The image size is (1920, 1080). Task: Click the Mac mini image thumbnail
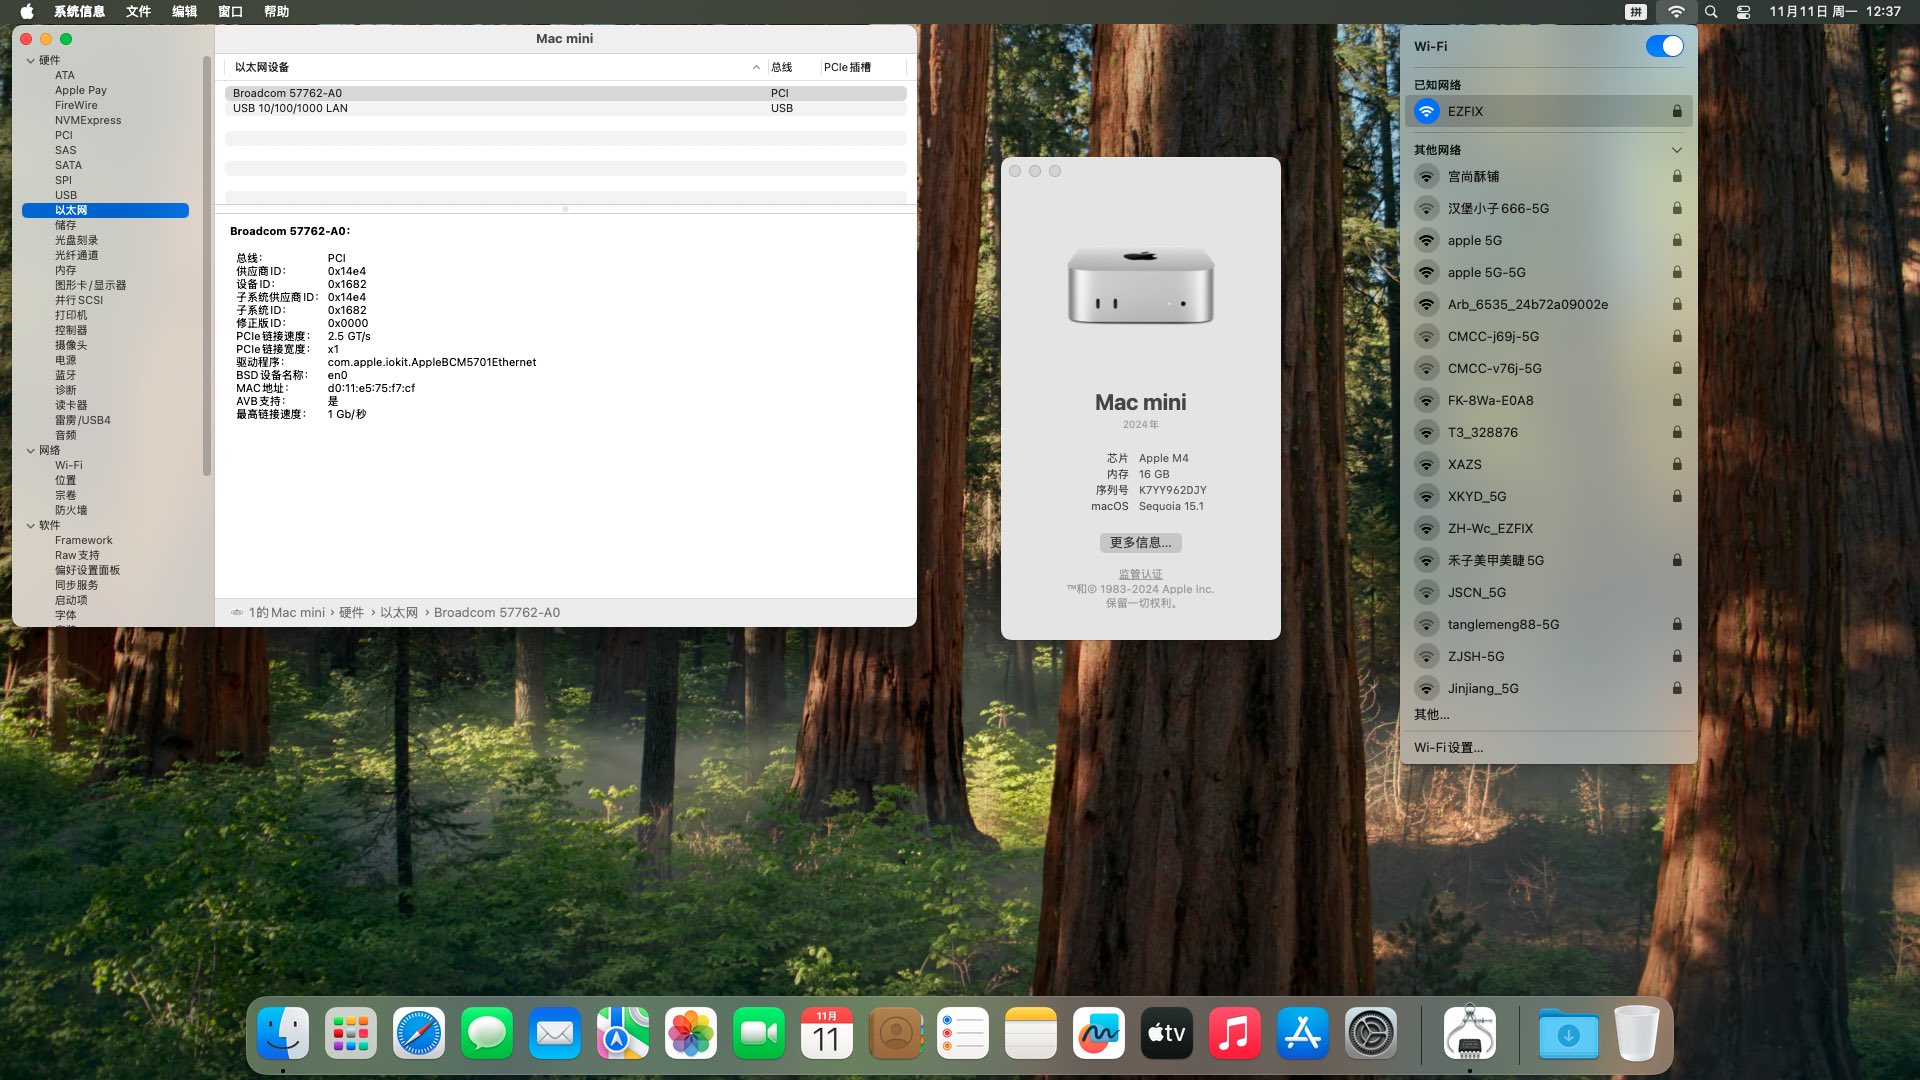click(1140, 286)
